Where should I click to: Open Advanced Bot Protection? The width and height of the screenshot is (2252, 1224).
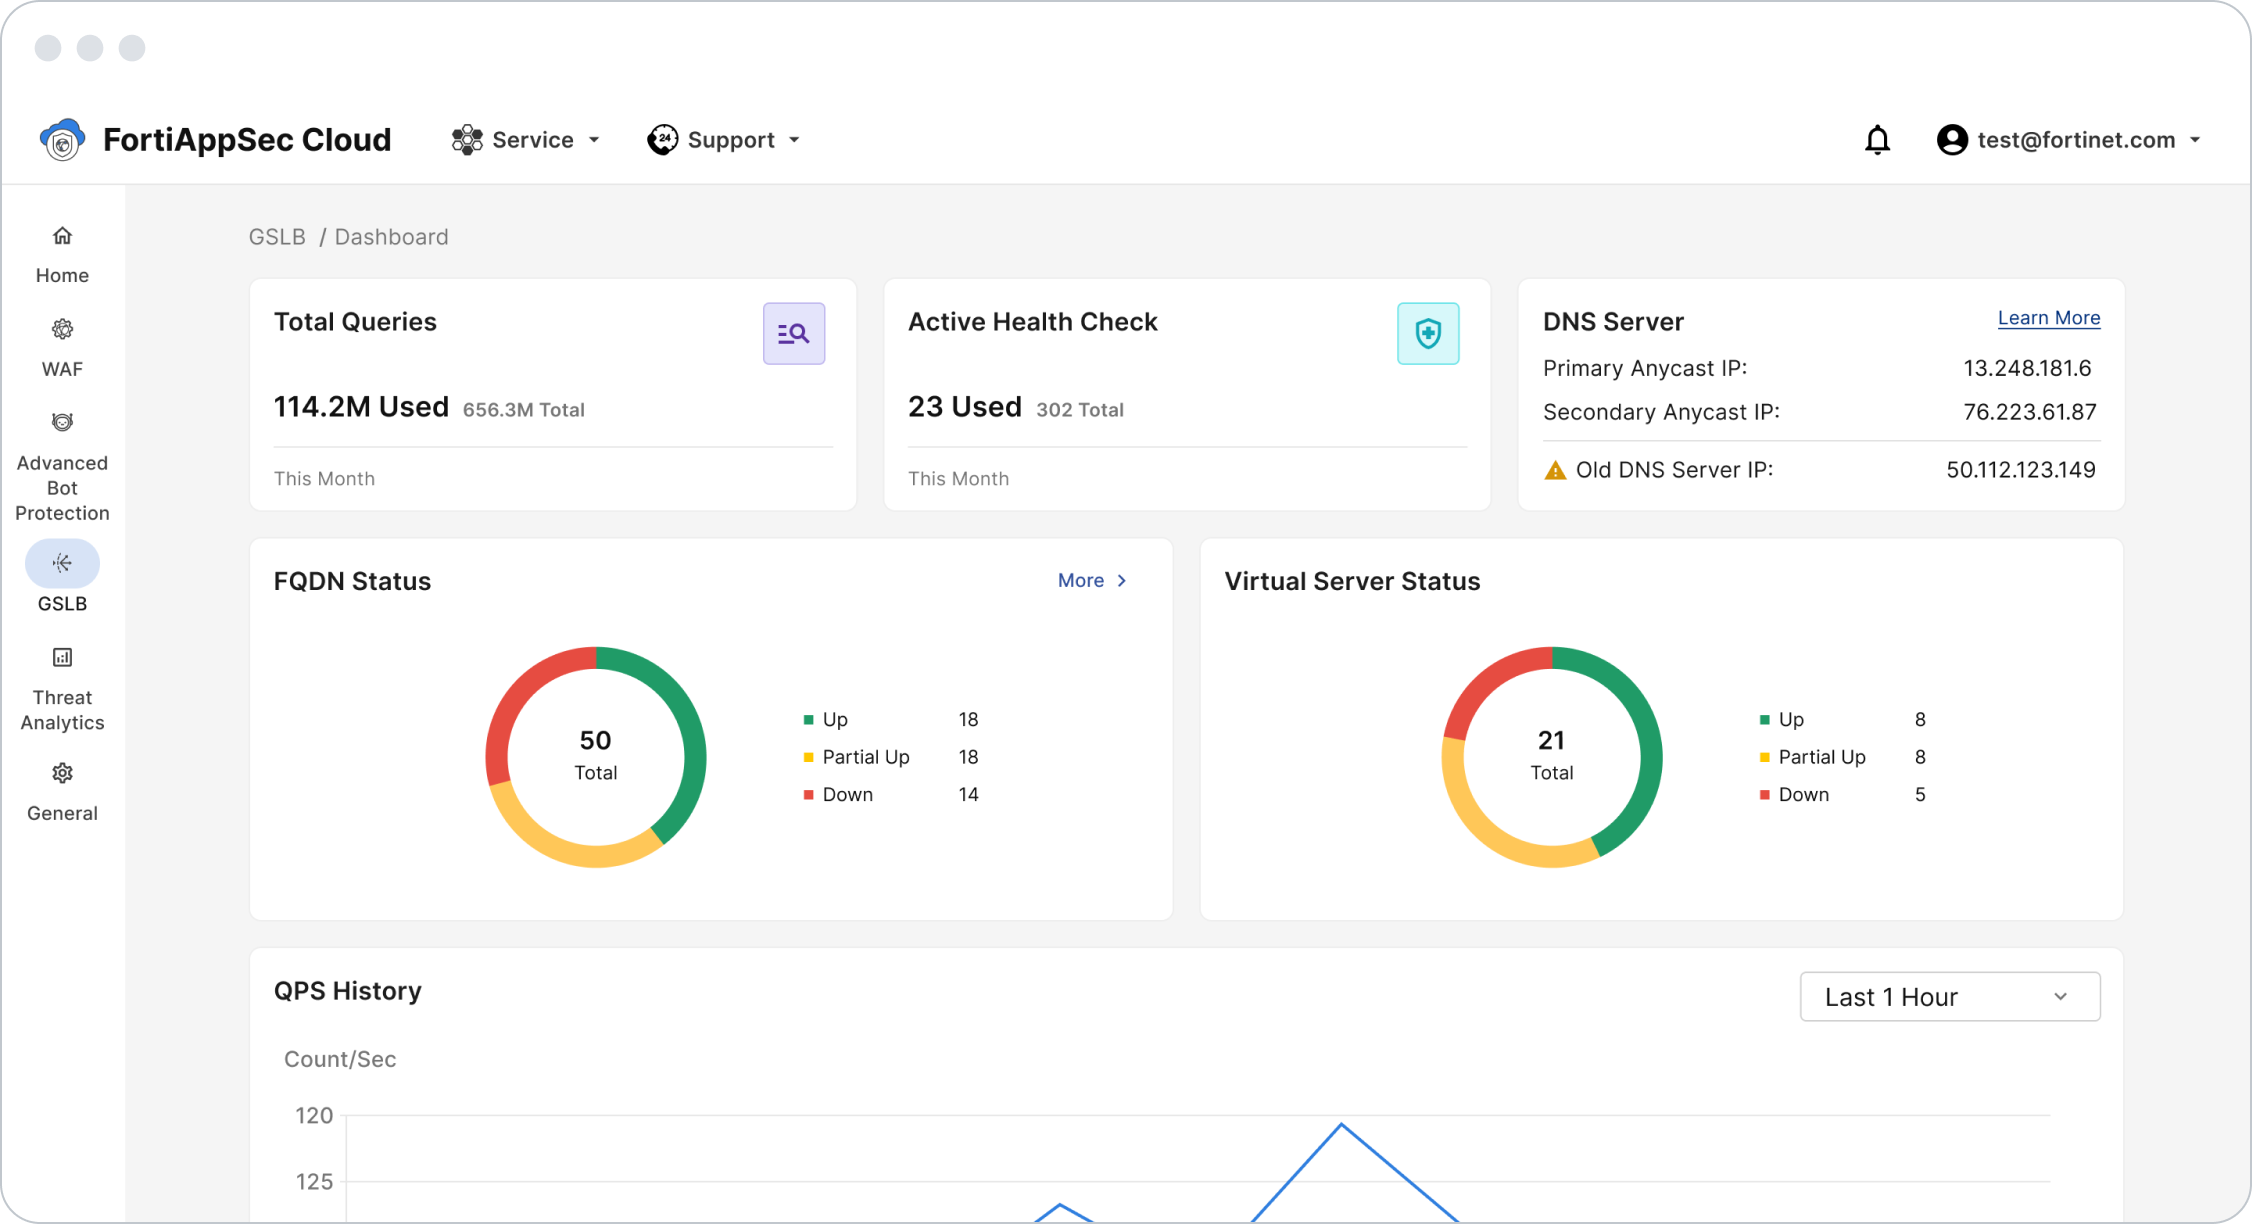[62, 421]
